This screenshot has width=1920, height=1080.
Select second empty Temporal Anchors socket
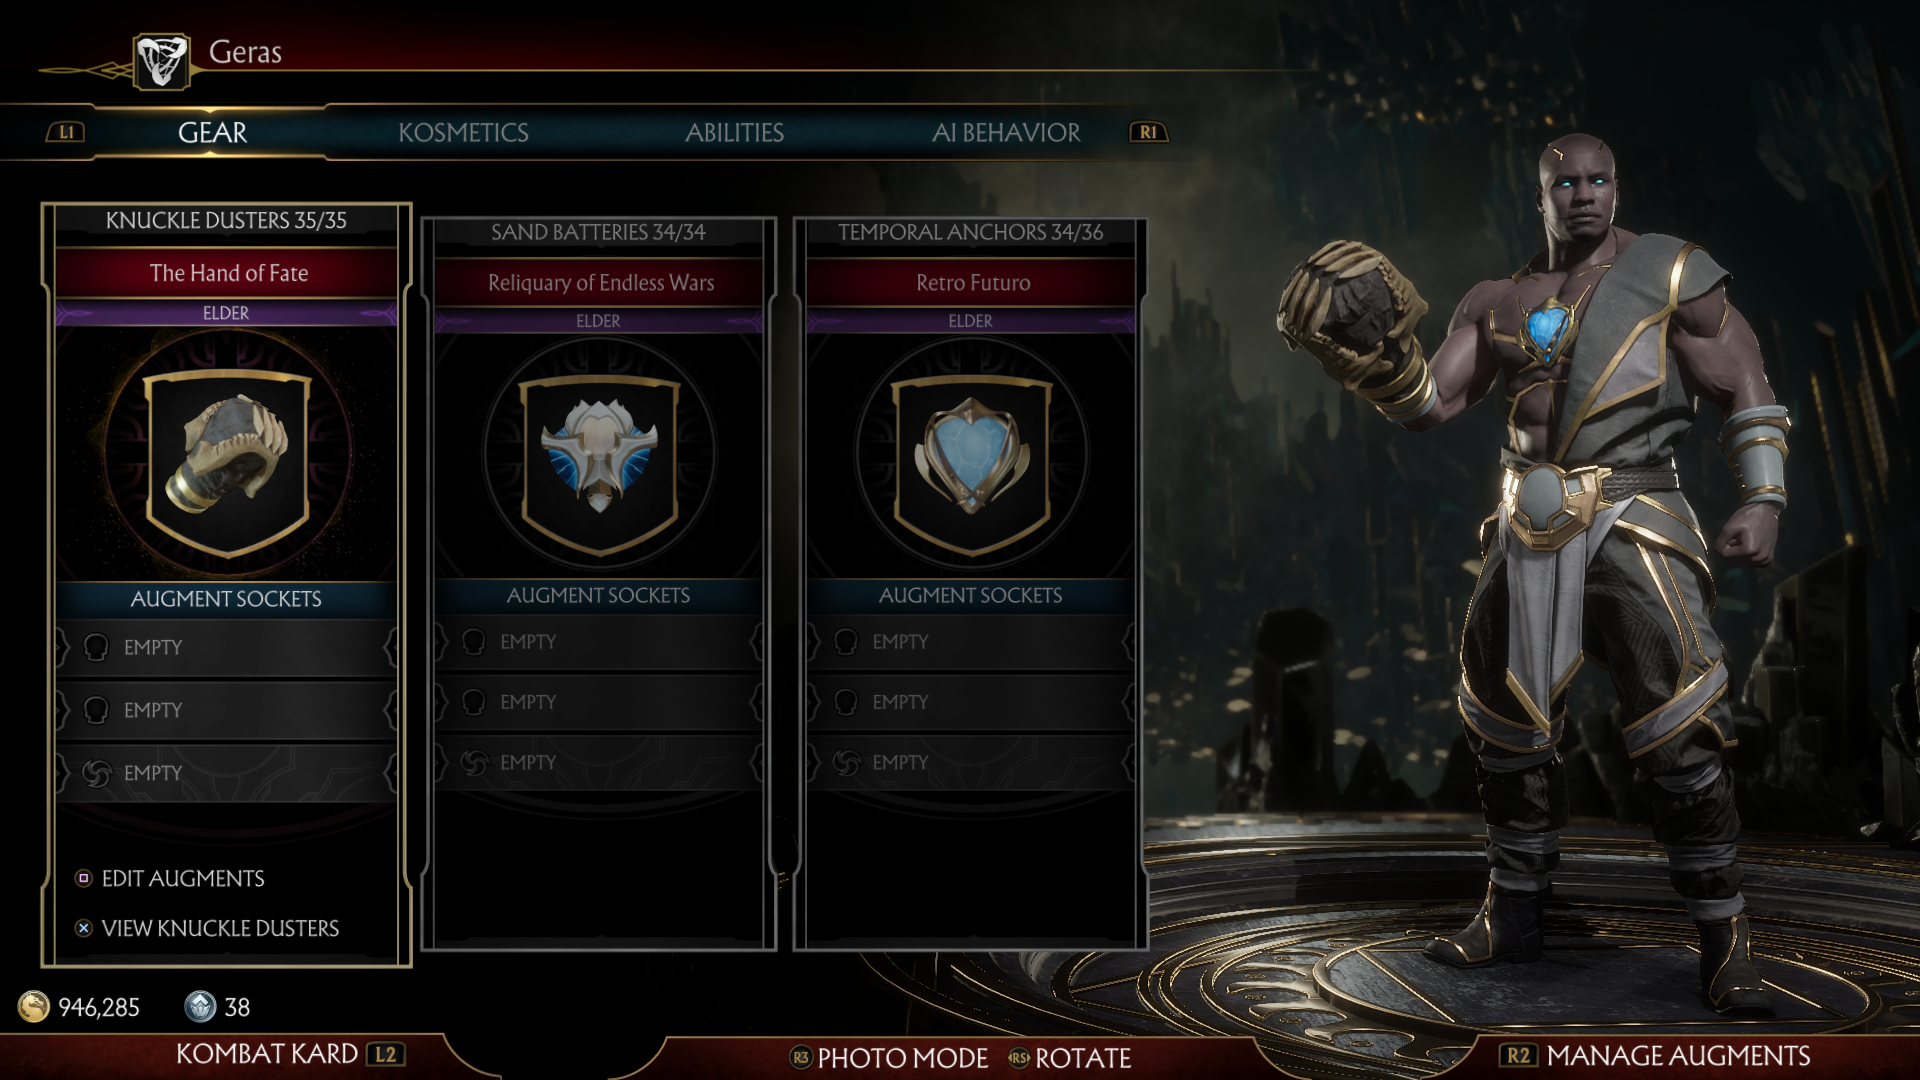click(x=971, y=702)
